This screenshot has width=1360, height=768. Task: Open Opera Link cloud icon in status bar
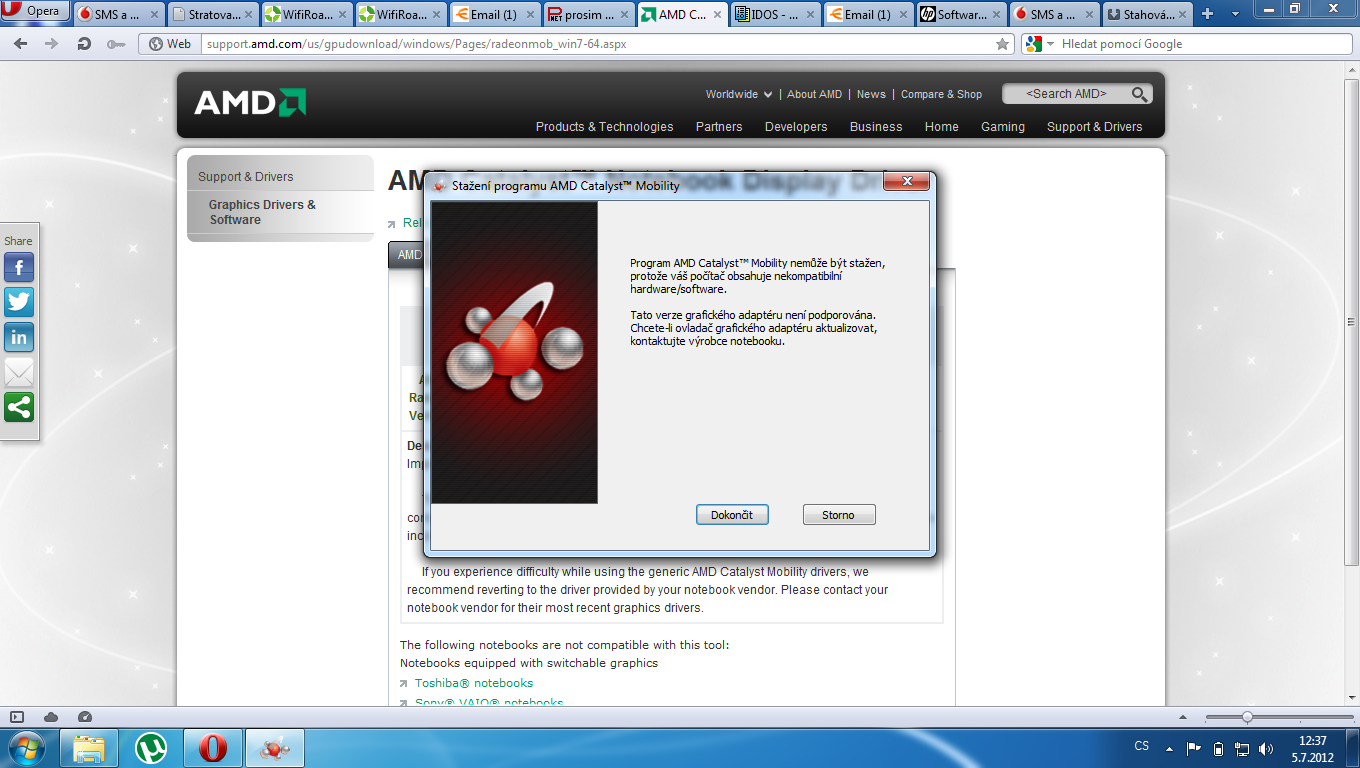(51, 717)
